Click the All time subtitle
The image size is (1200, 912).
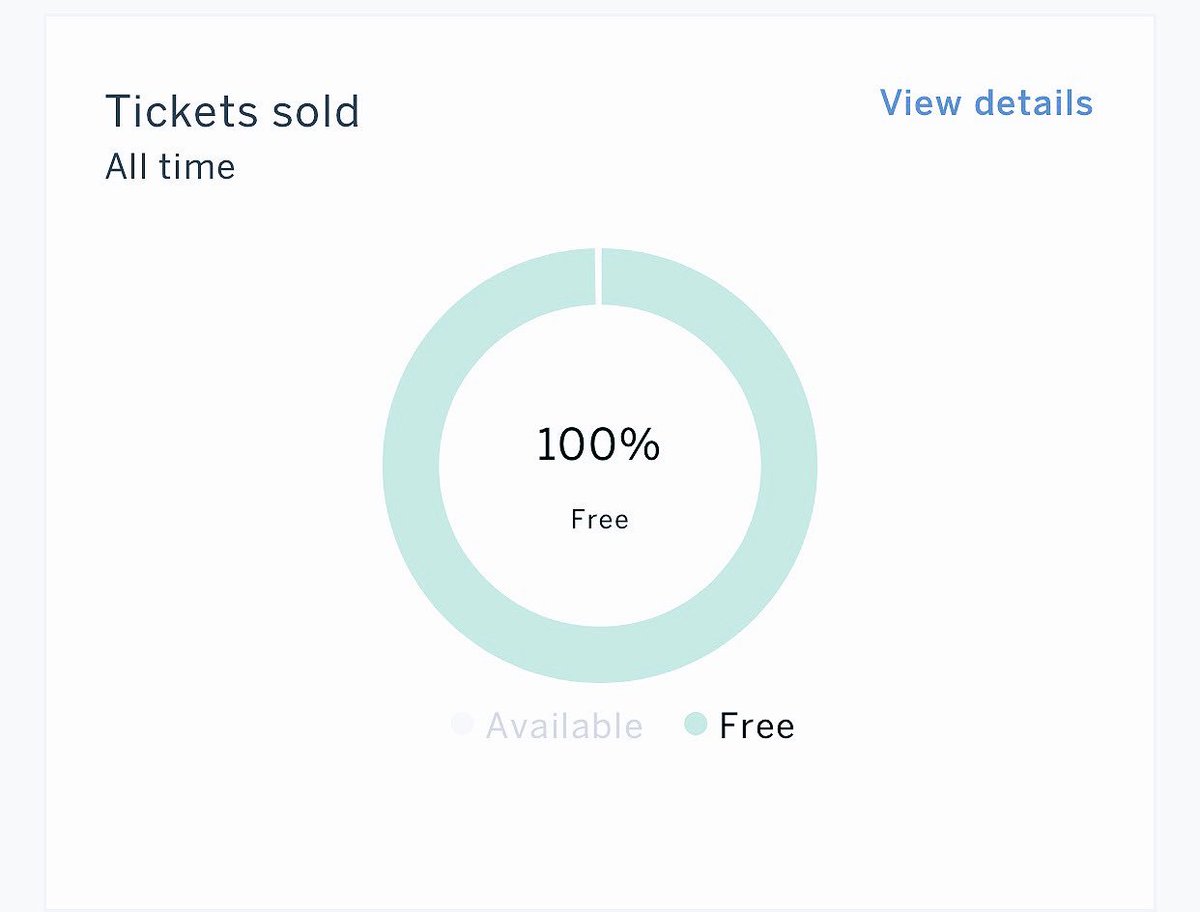tap(170, 166)
